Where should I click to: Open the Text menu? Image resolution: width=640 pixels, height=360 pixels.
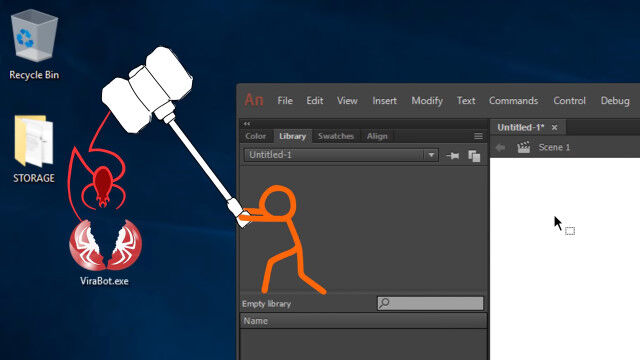click(x=466, y=101)
